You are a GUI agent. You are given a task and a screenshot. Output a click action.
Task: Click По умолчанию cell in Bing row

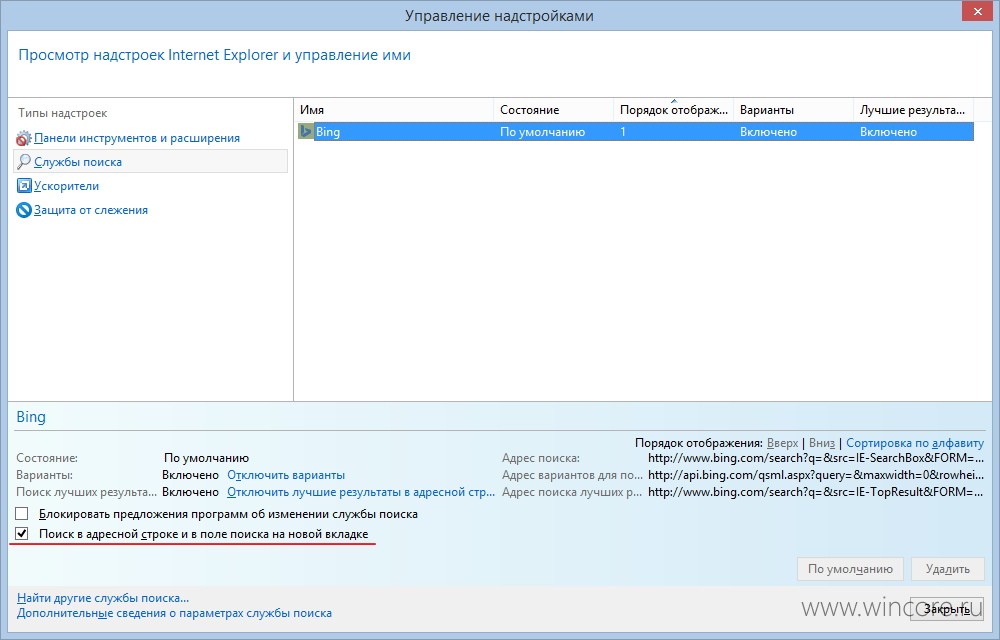click(x=542, y=132)
